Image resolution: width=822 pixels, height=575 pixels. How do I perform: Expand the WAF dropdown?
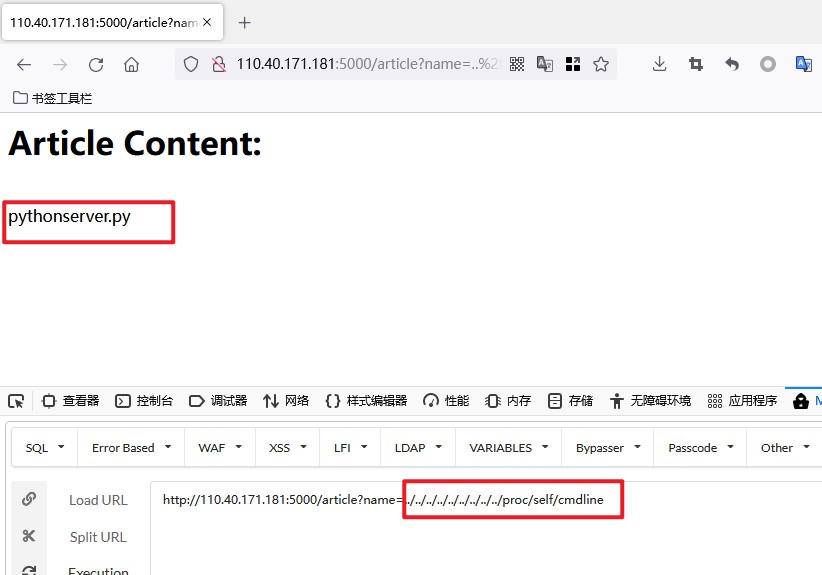click(220, 448)
